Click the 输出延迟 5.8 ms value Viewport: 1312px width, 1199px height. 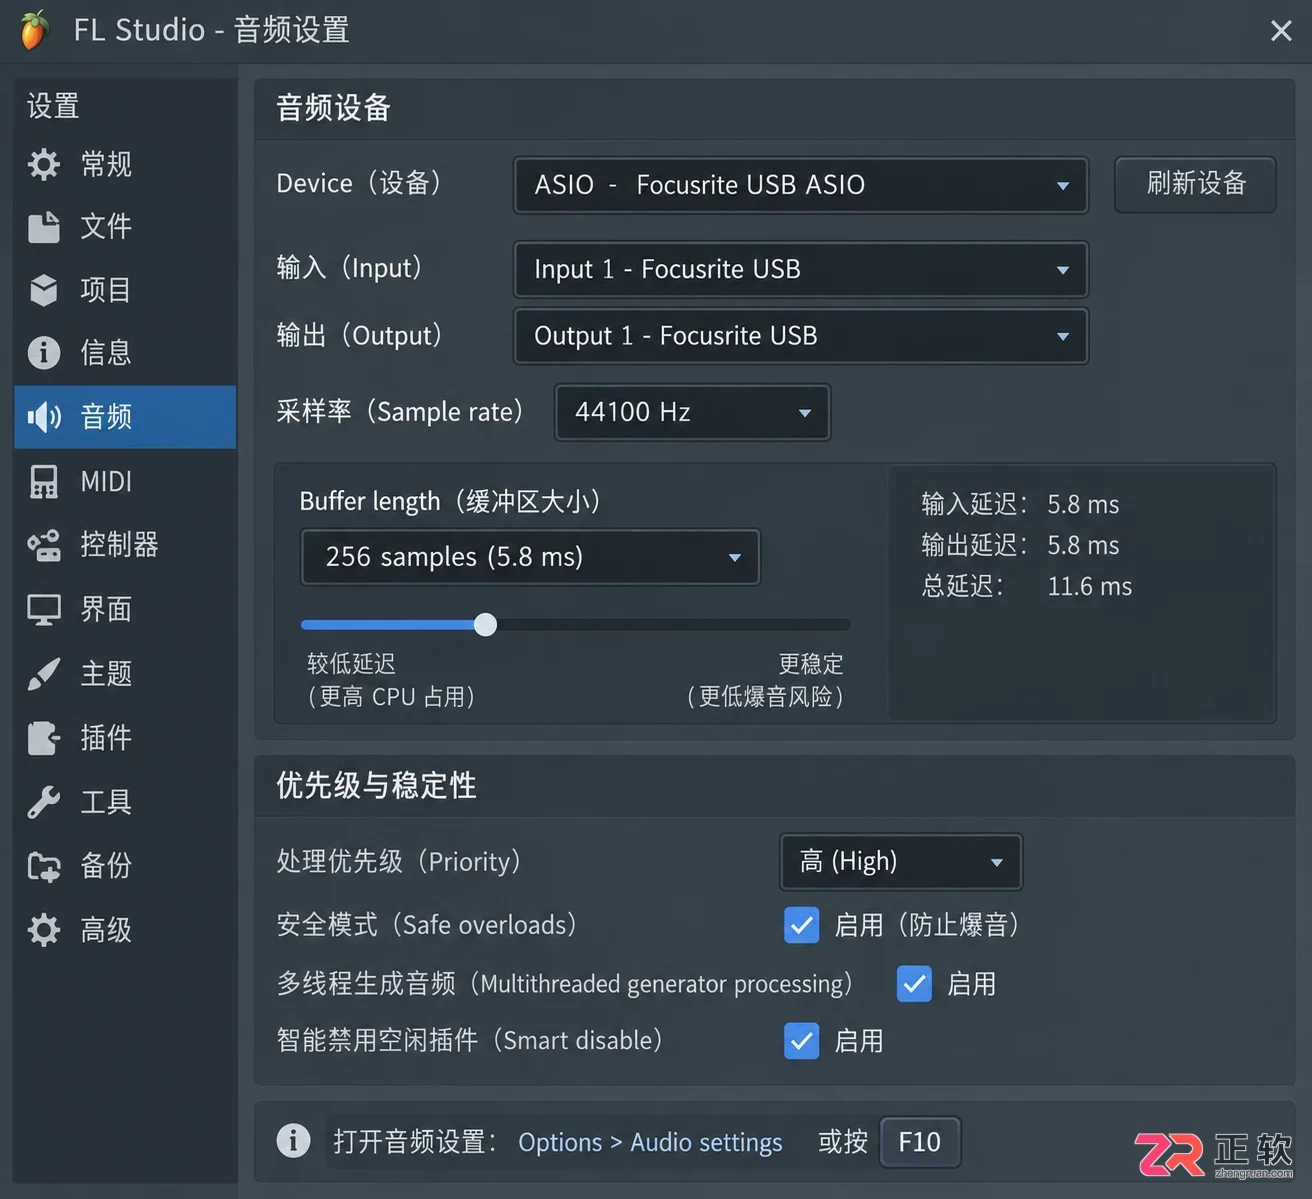click(x=1083, y=545)
